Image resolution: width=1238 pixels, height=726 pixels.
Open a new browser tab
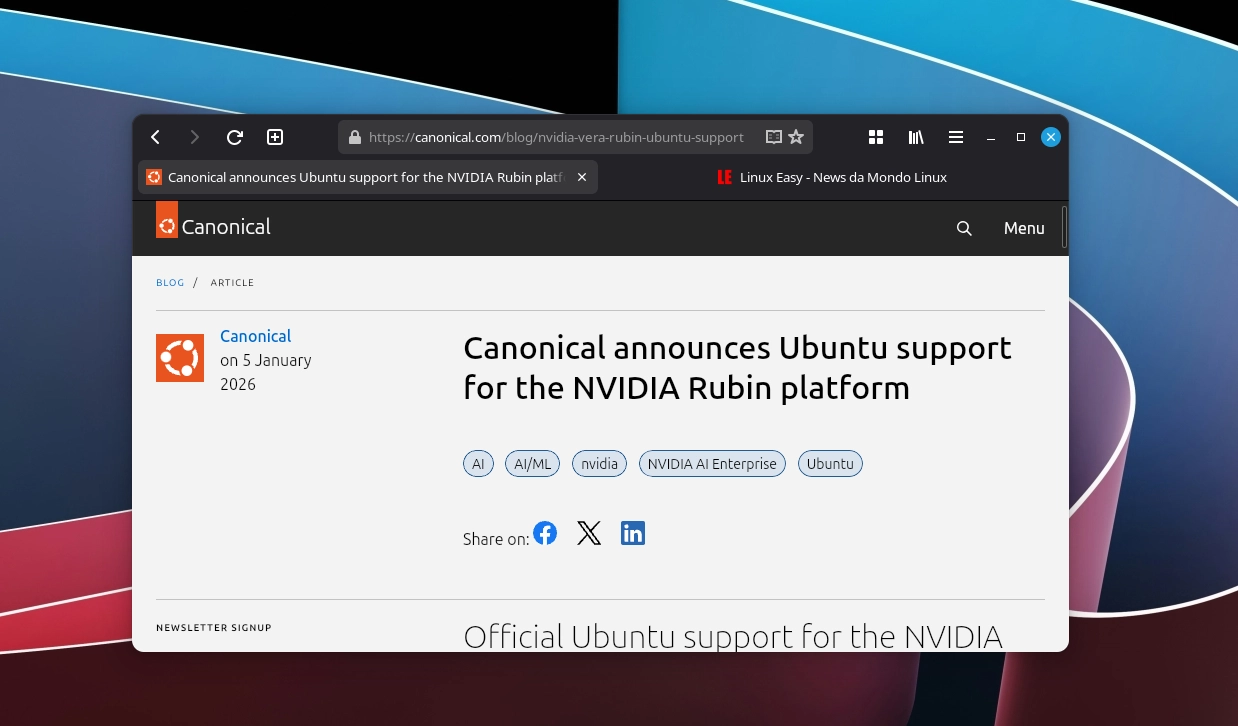pos(275,137)
